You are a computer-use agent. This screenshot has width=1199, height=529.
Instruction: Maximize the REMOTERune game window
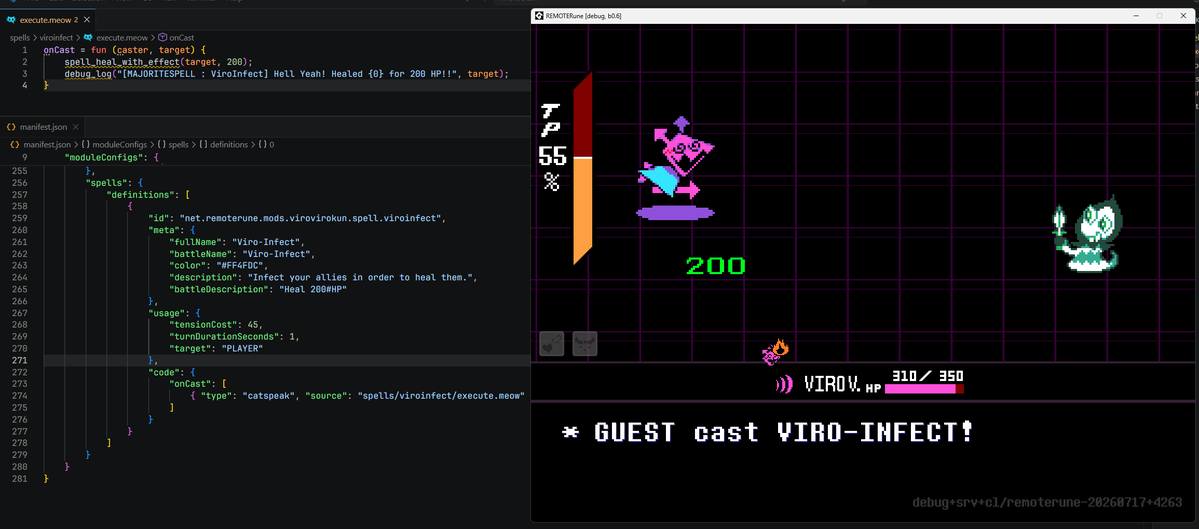(1158, 15)
